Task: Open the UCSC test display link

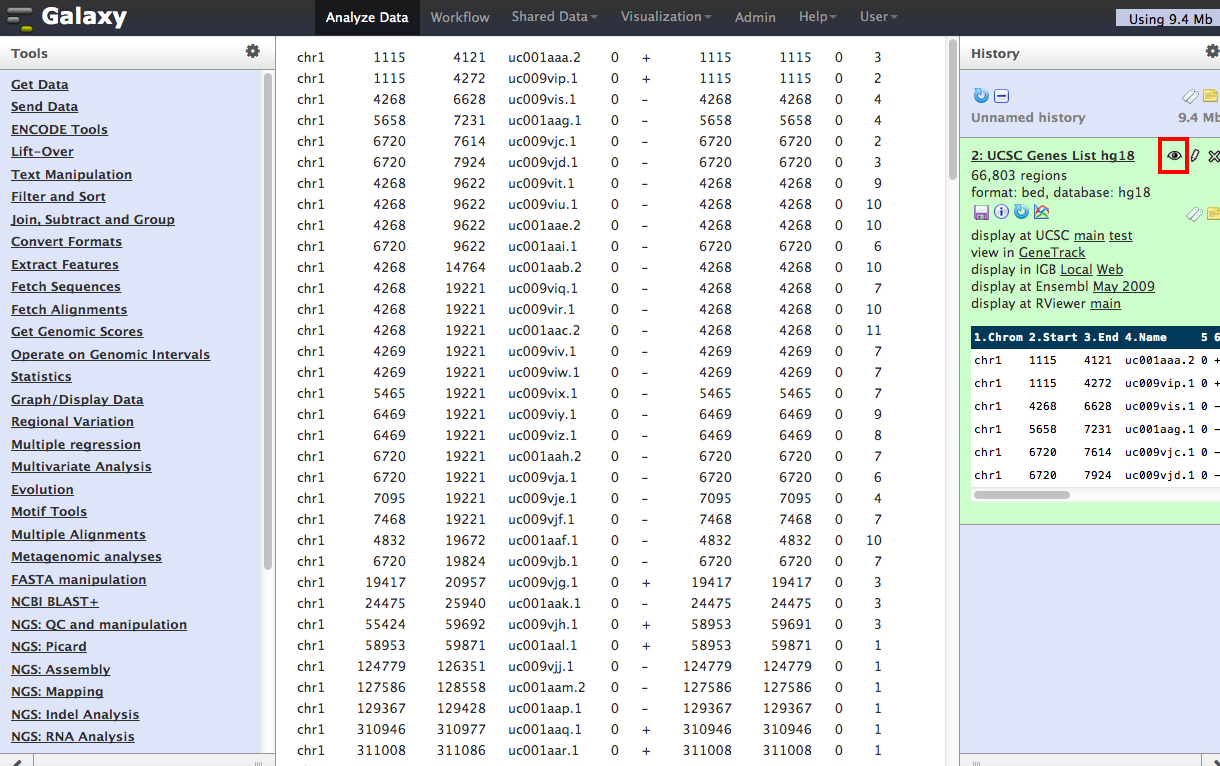Action: [x=1120, y=236]
